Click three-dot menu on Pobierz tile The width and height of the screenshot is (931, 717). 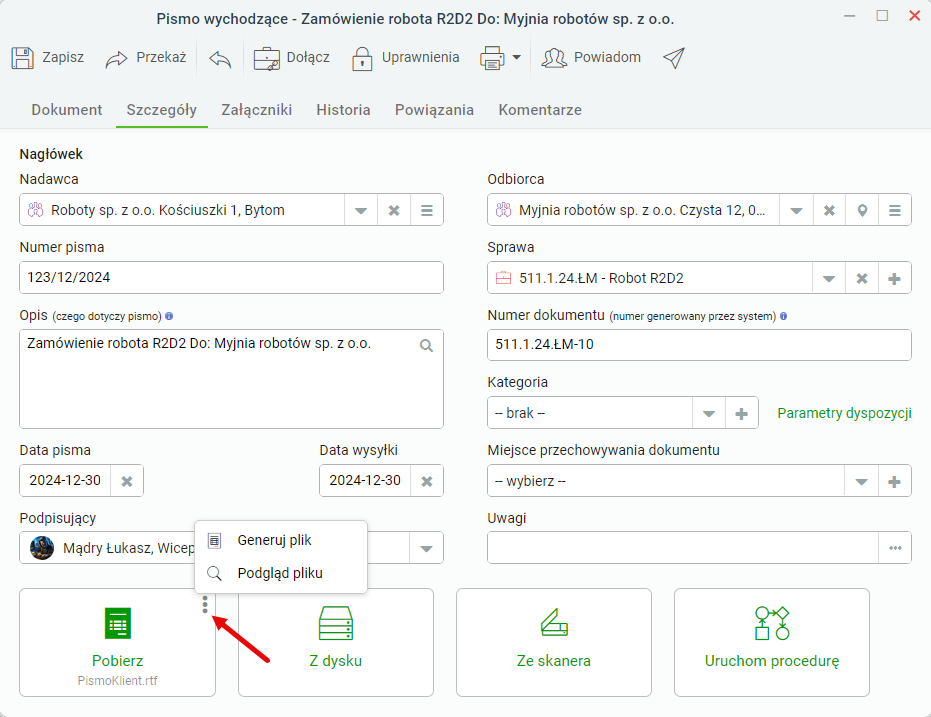click(205, 605)
